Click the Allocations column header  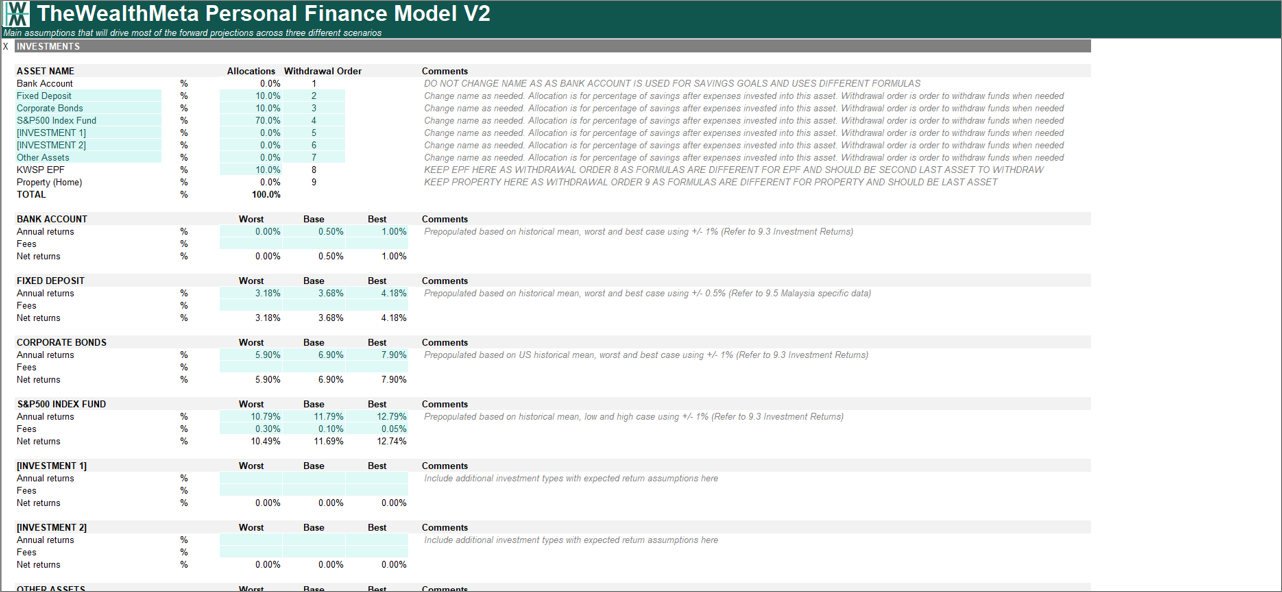tap(251, 71)
